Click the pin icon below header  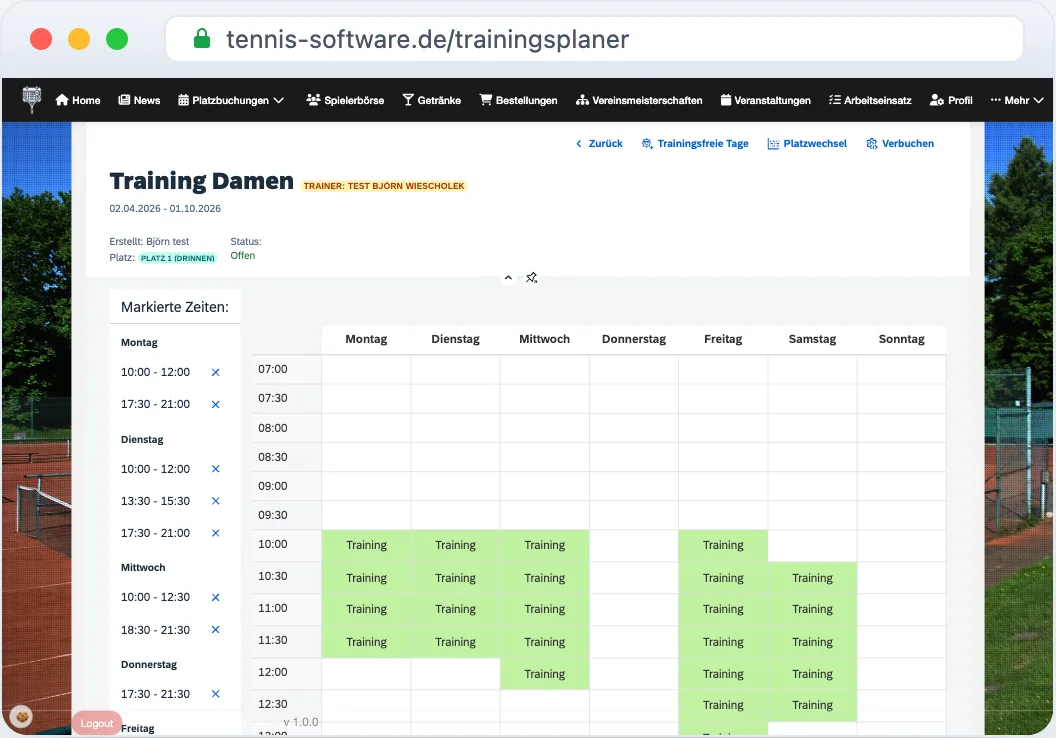[531, 277]
